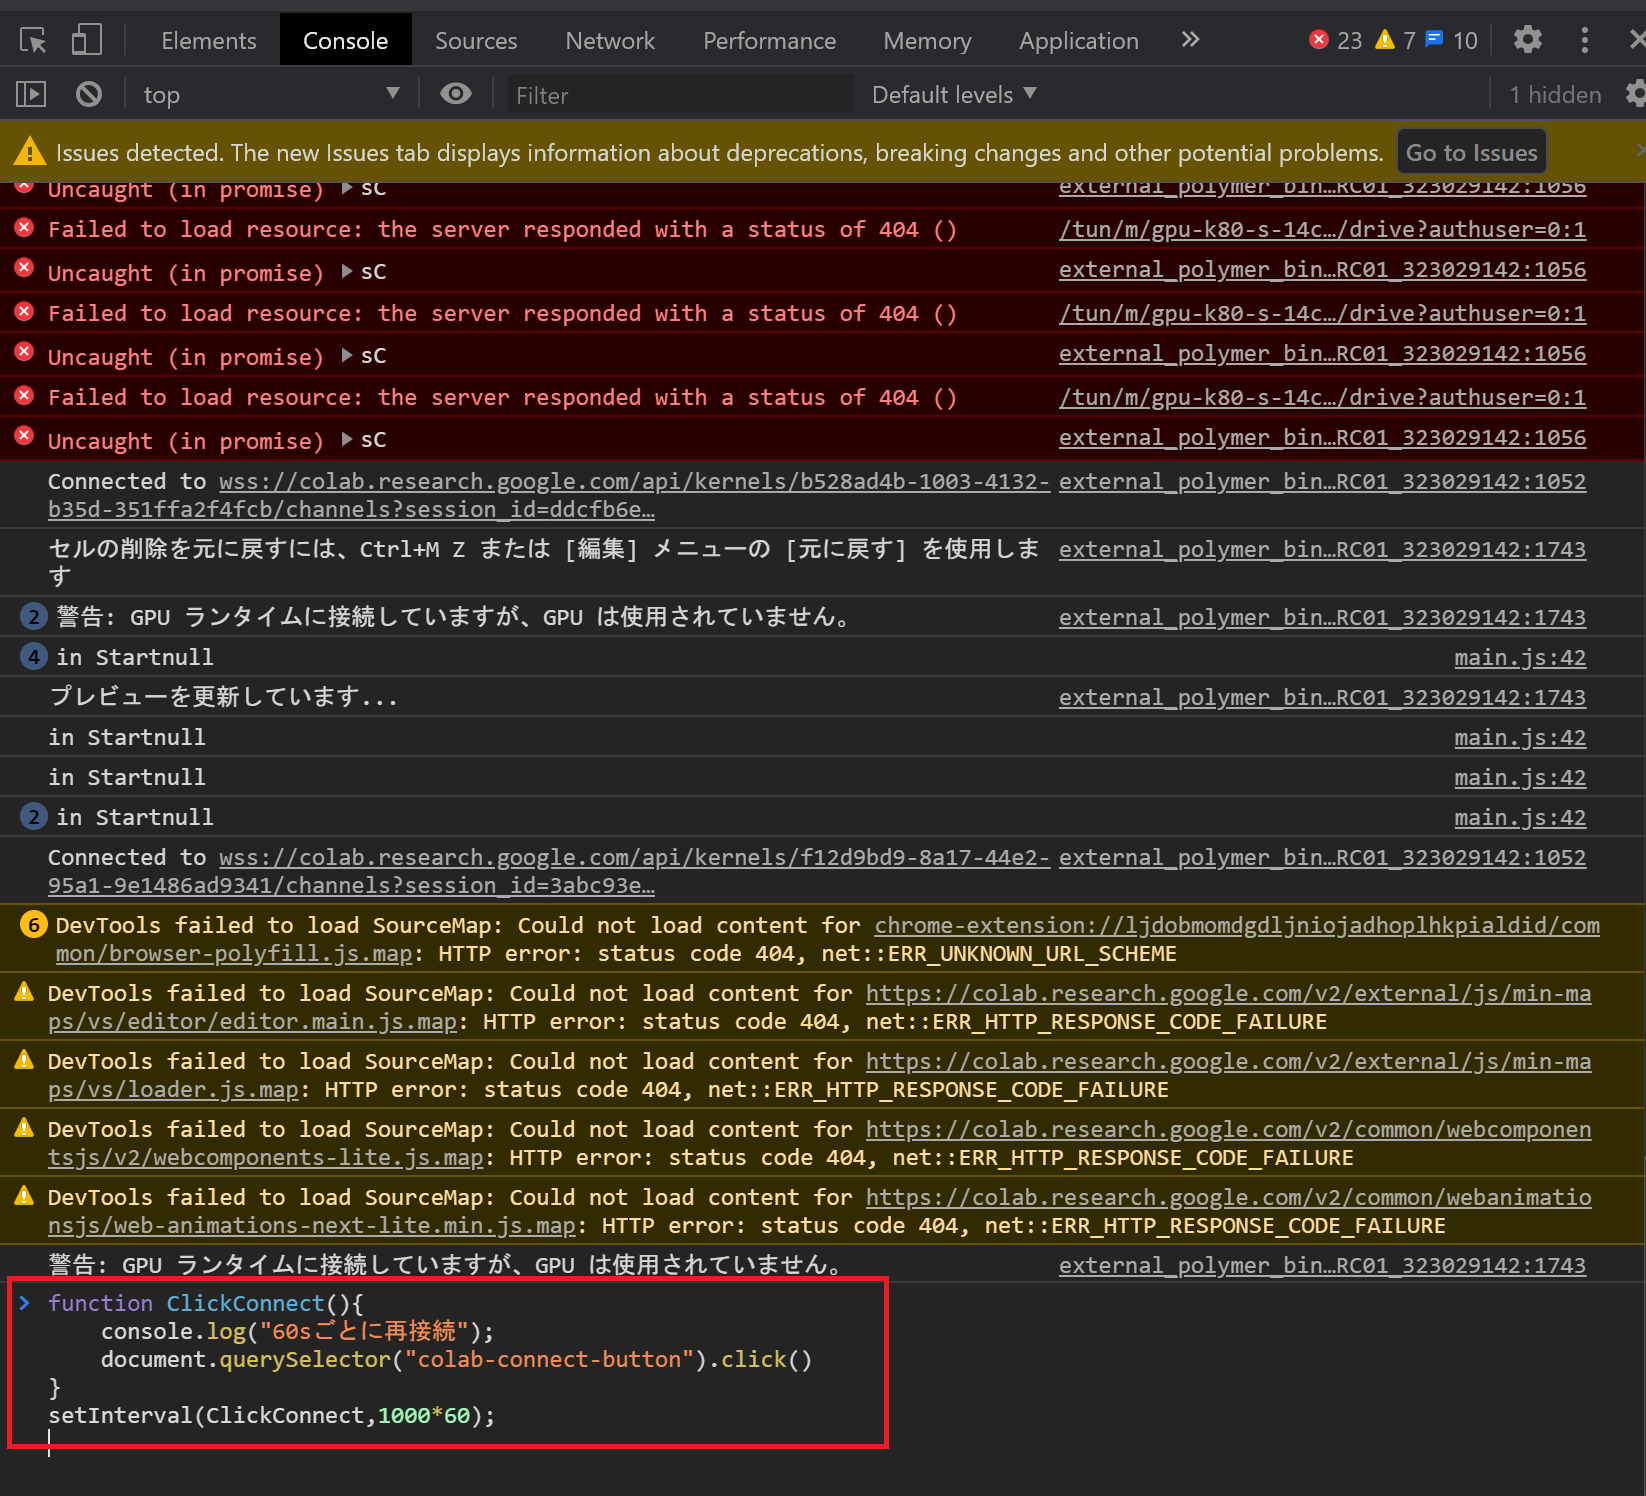Click the blue info message count

(x=1451, y=40)
